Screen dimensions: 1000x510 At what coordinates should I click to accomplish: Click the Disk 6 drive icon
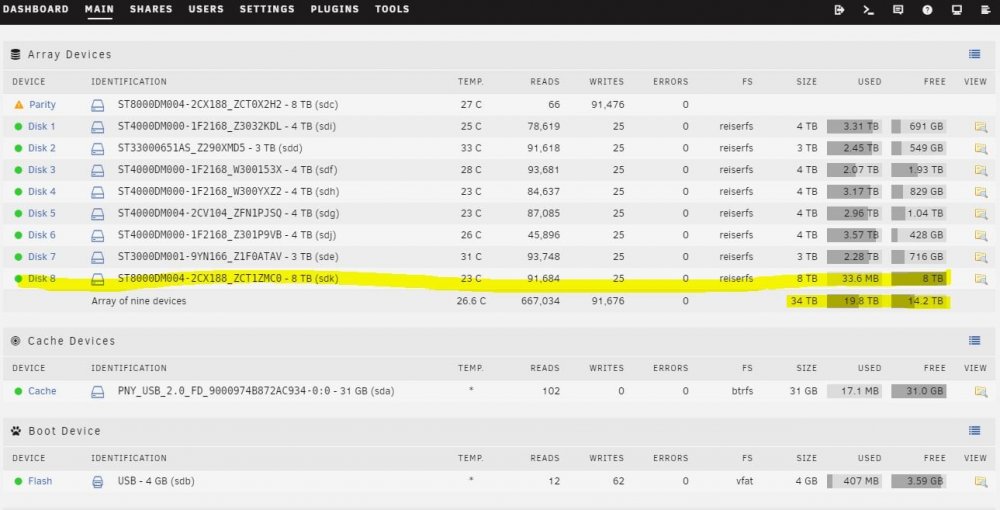pyautogui.click(x=98, y=235)
